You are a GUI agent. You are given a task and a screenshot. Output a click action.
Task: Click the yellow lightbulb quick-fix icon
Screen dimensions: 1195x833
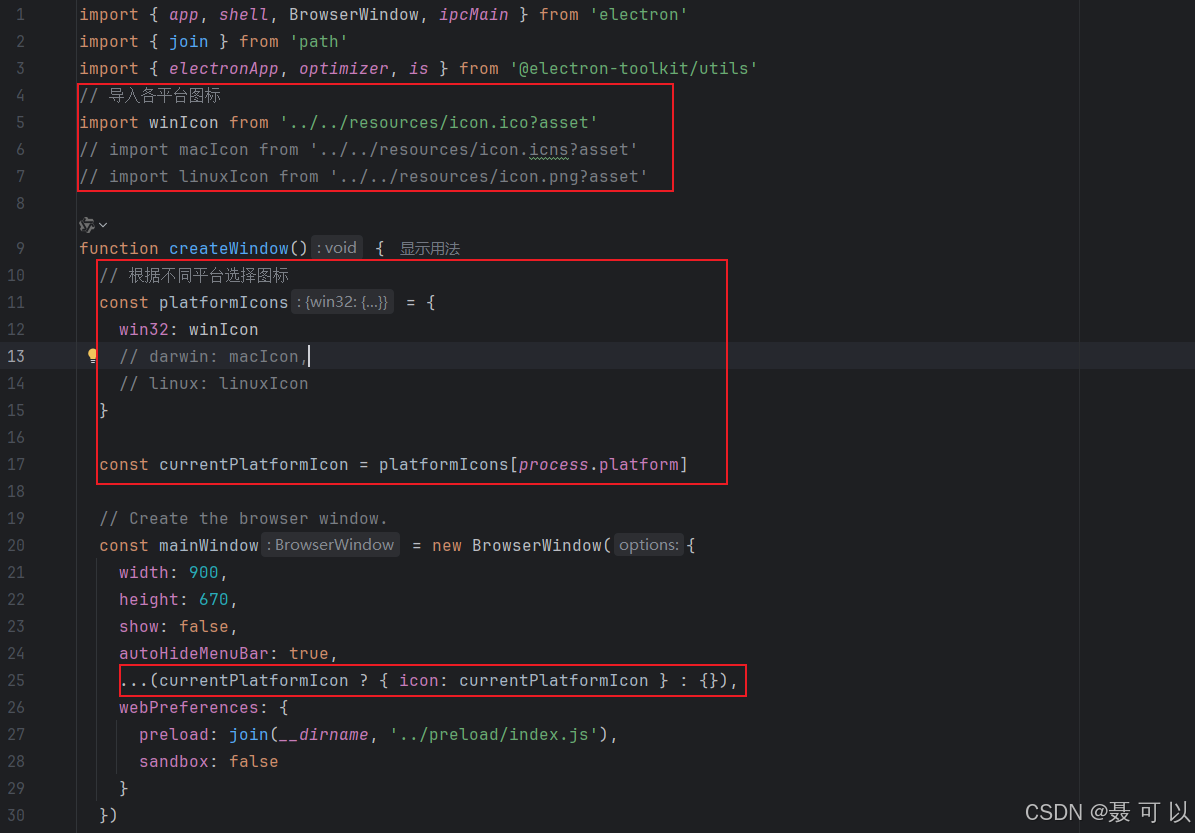click(92, 356)
